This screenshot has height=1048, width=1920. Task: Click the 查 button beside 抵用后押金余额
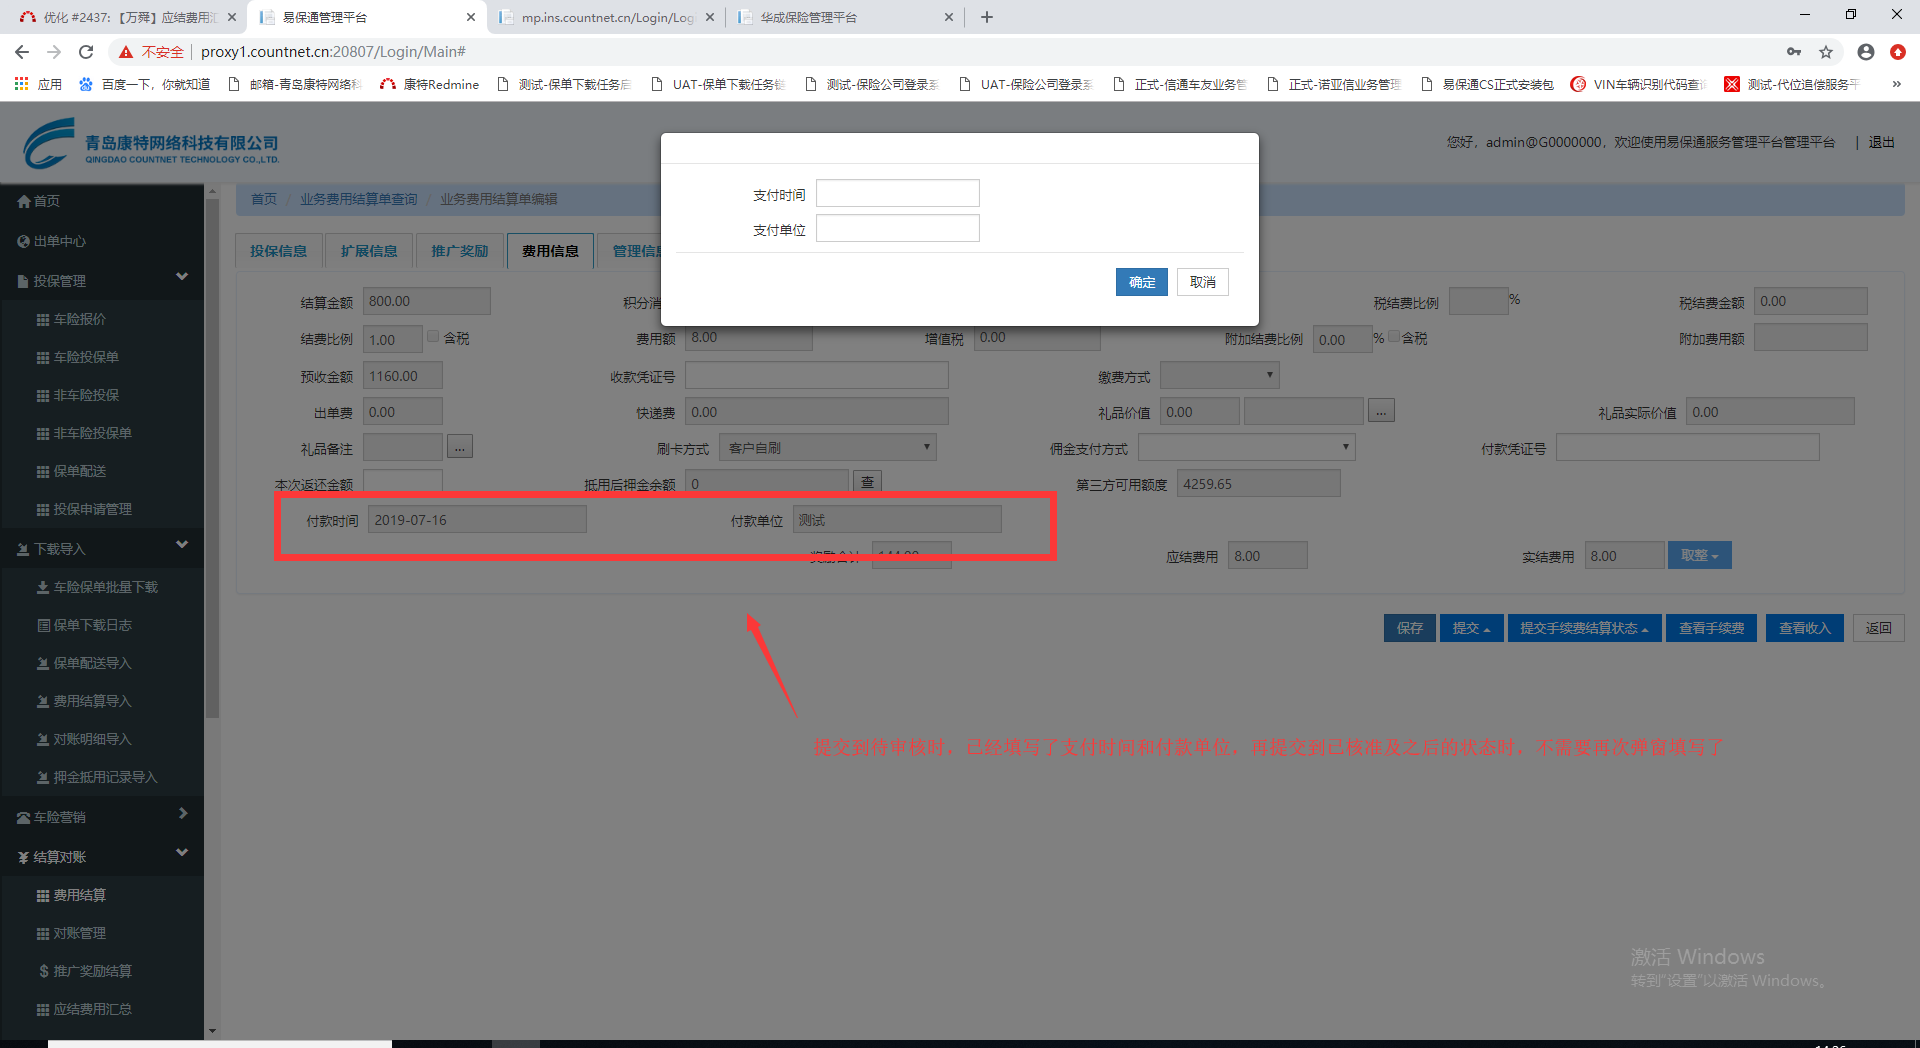point(867,482)
